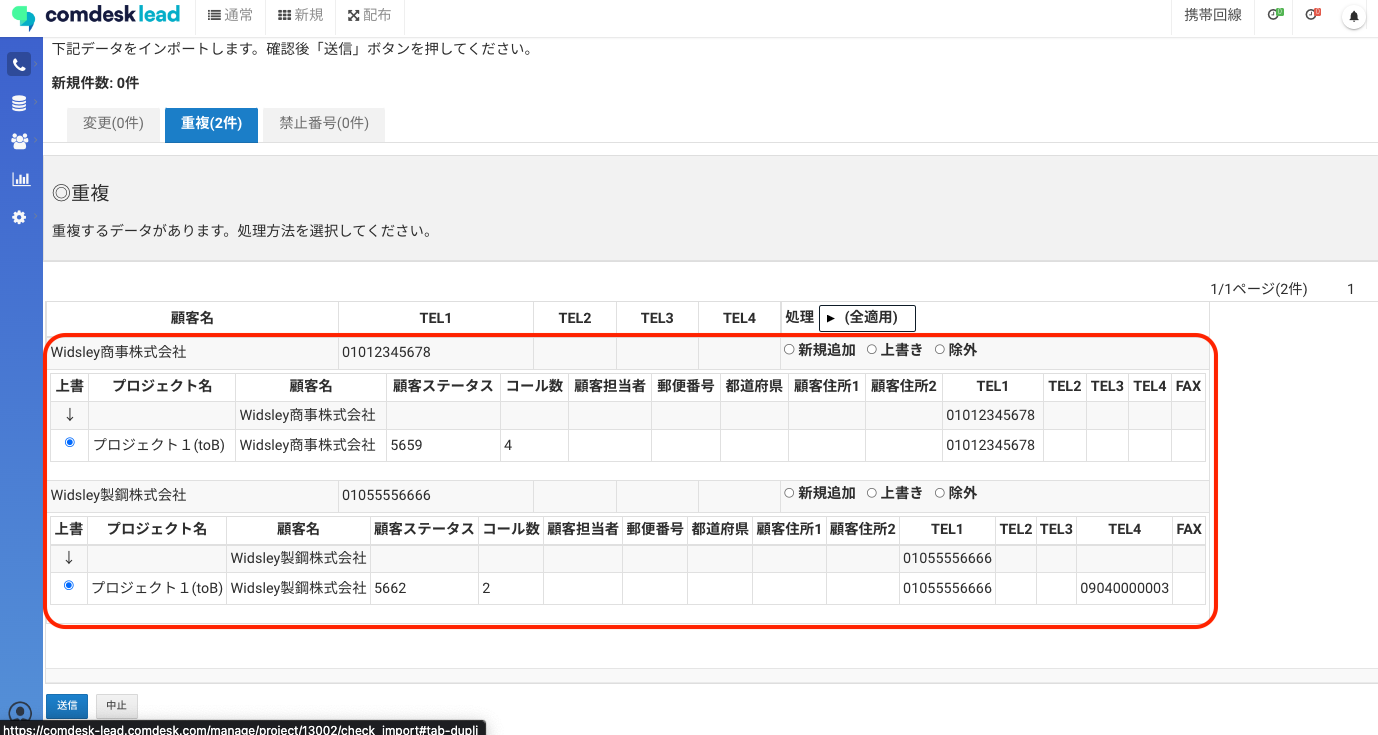Viewport: 1378px width, 735px height.
Task: Switch to the 禁止番号(0件) tab
Action: 323,124
